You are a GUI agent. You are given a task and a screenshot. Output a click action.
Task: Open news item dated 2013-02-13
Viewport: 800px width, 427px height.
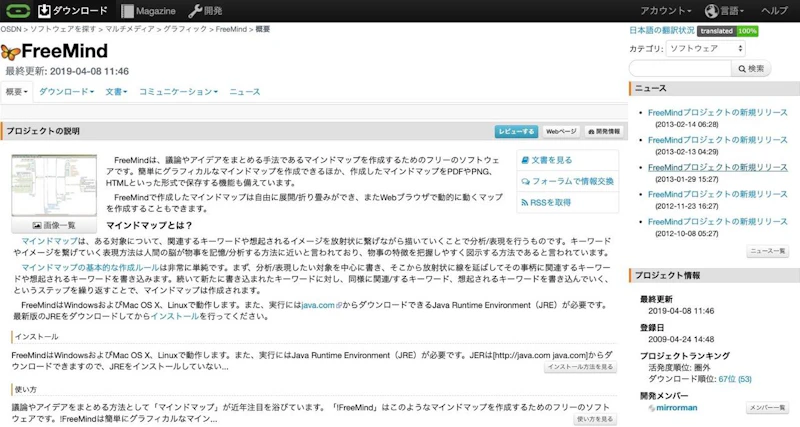pyautogui.click(x=717, y=140)
